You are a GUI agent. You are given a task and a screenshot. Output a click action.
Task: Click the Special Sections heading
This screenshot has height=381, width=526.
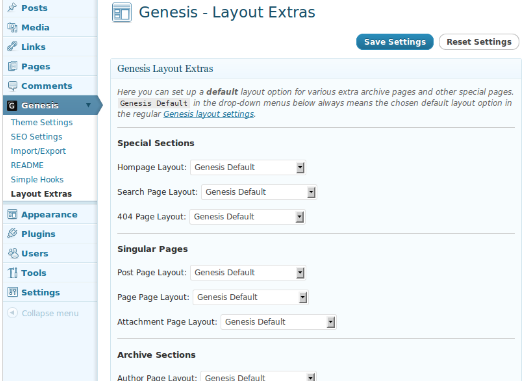[156, 143]
